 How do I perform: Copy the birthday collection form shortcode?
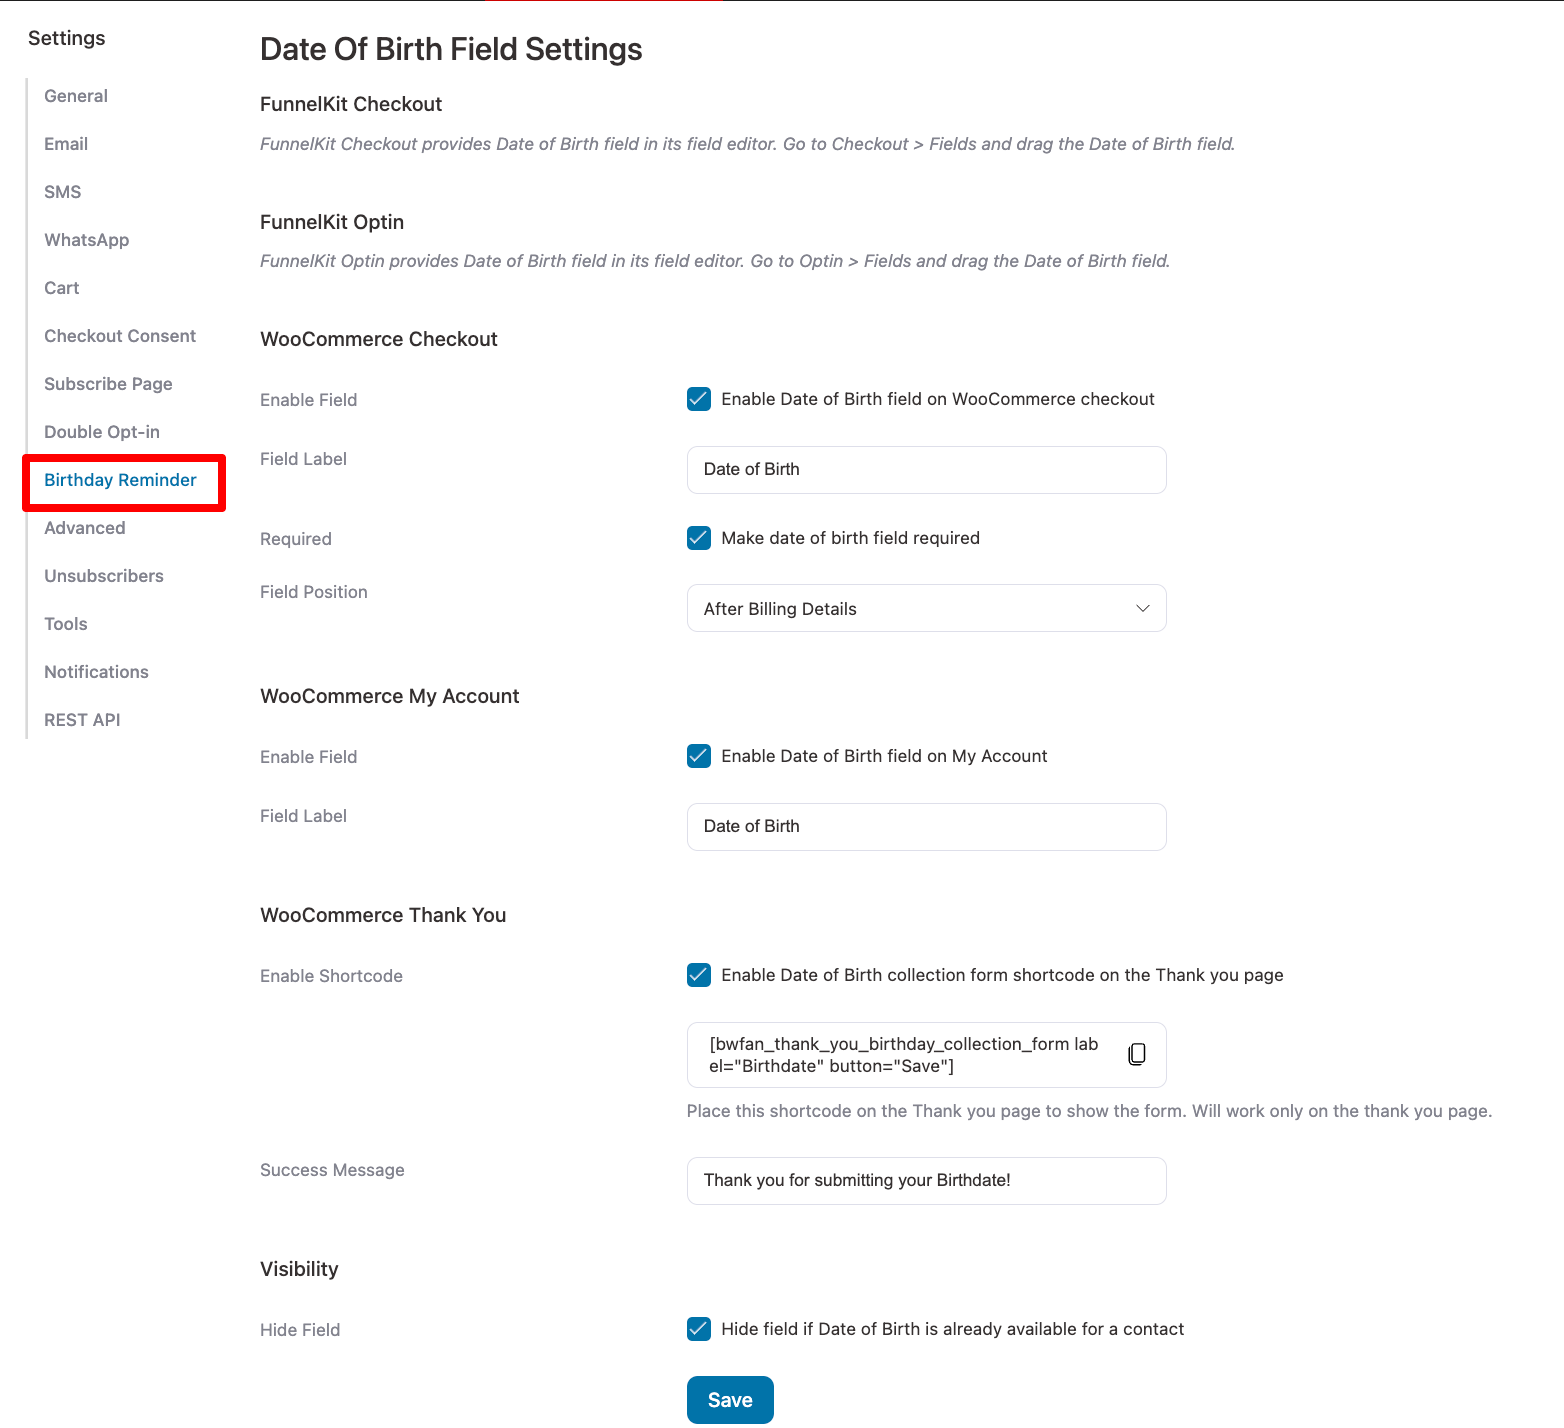pos(1137,1054)
